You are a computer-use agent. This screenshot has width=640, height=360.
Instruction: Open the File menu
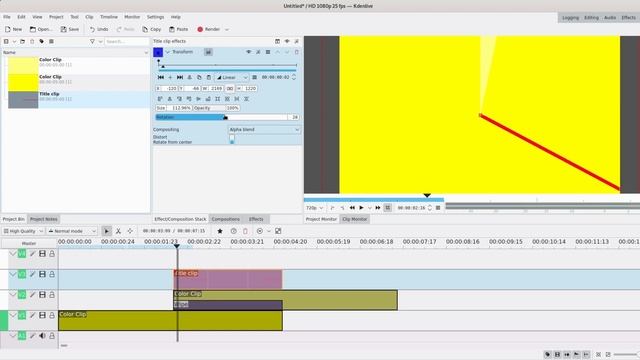pos(7,17)
